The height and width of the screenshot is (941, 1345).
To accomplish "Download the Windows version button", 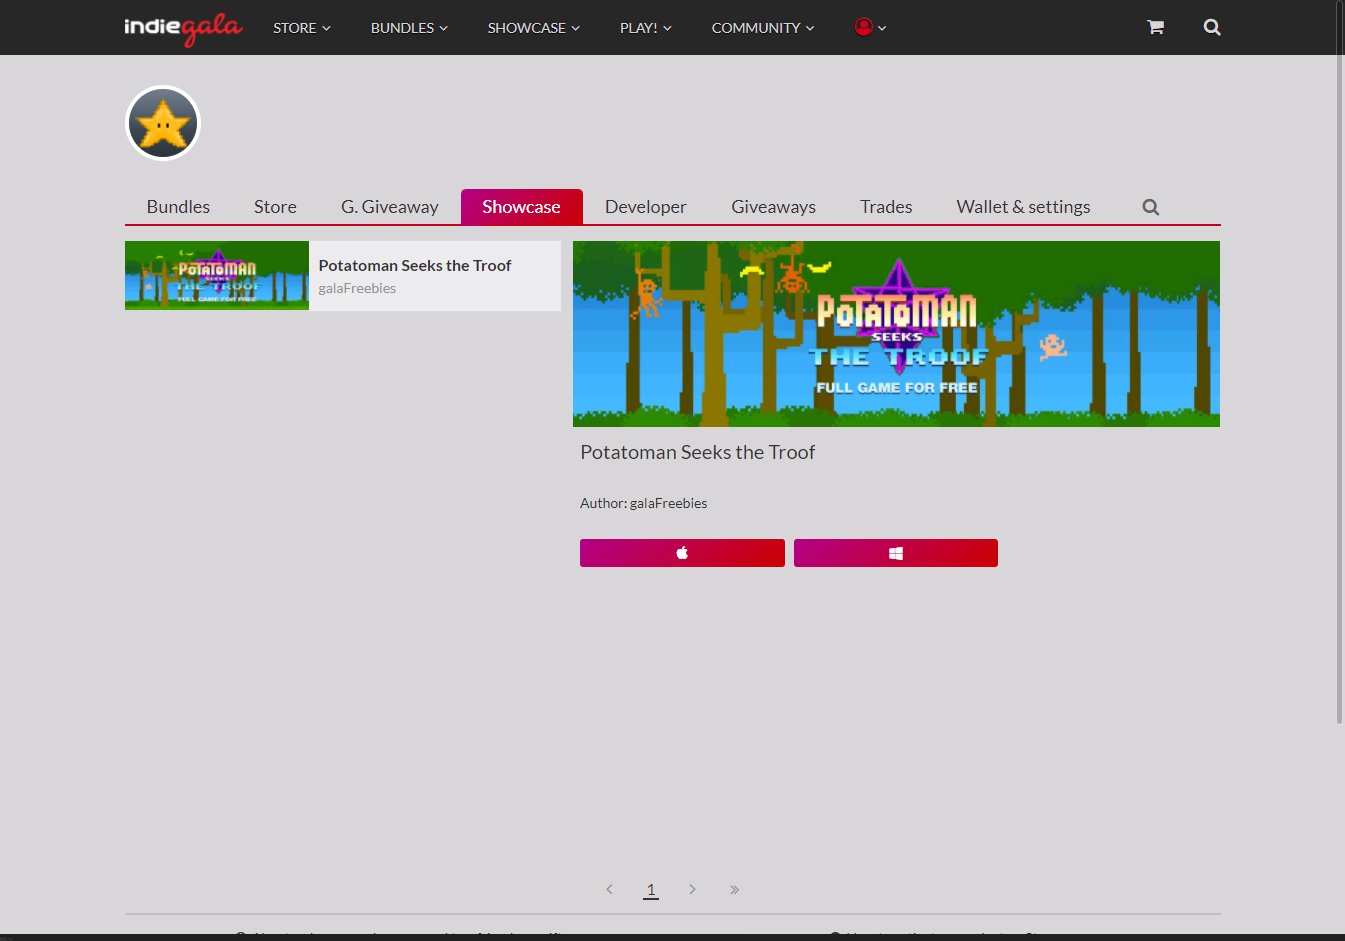I will (896, 553).
